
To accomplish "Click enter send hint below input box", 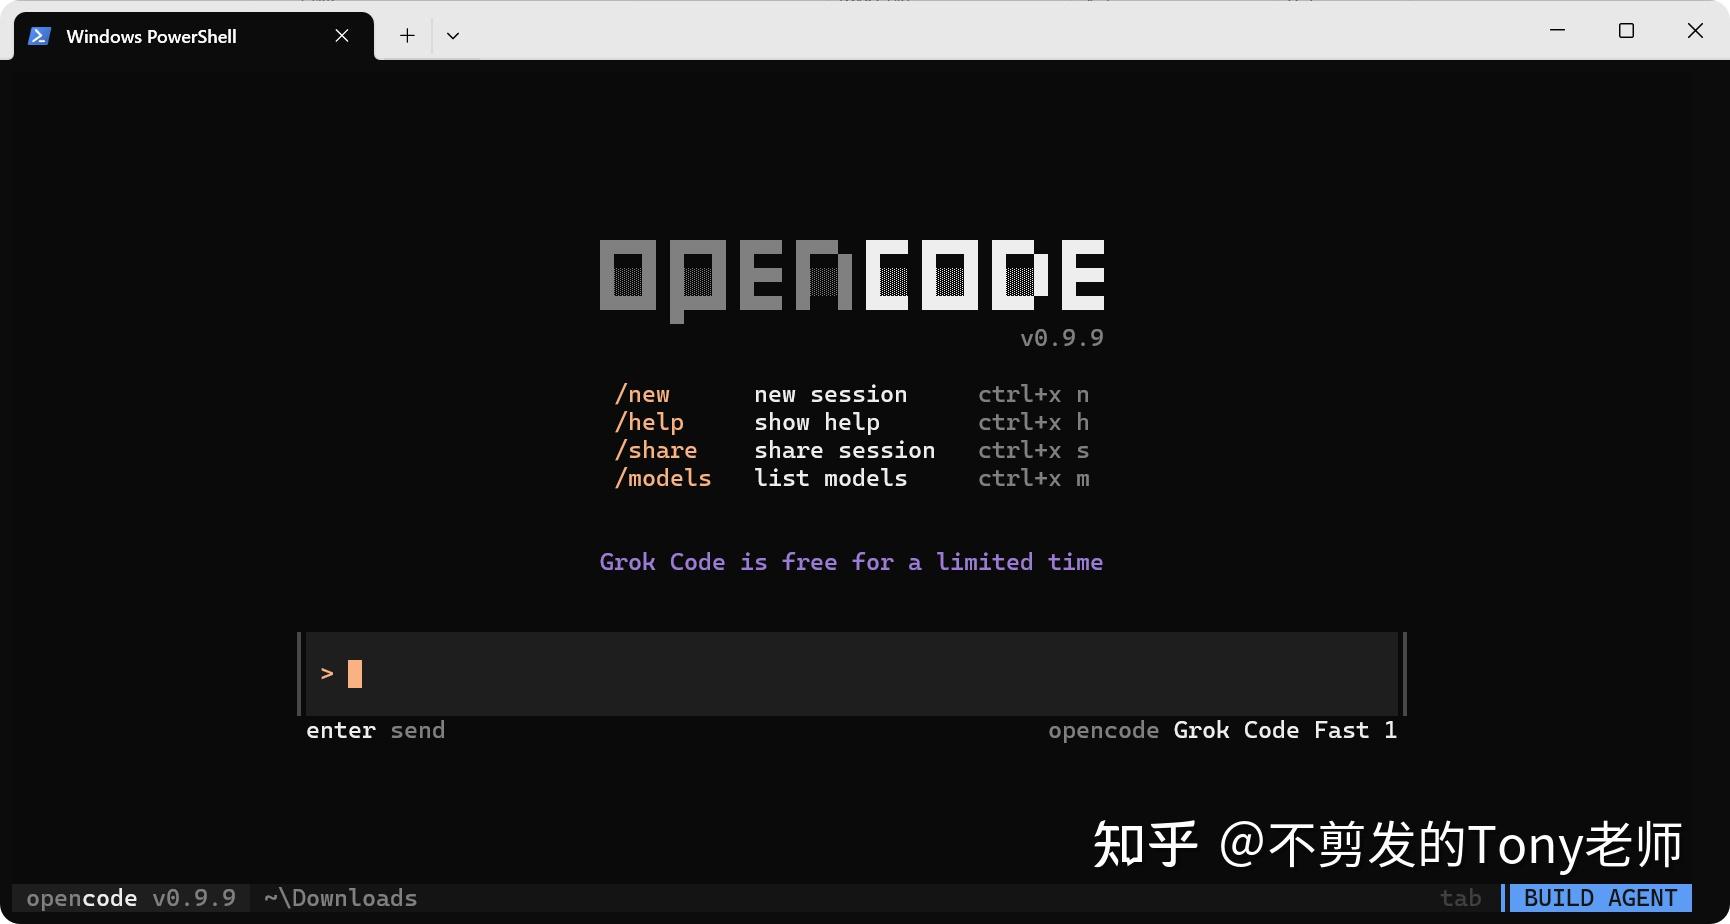I will tap(377, 730).
